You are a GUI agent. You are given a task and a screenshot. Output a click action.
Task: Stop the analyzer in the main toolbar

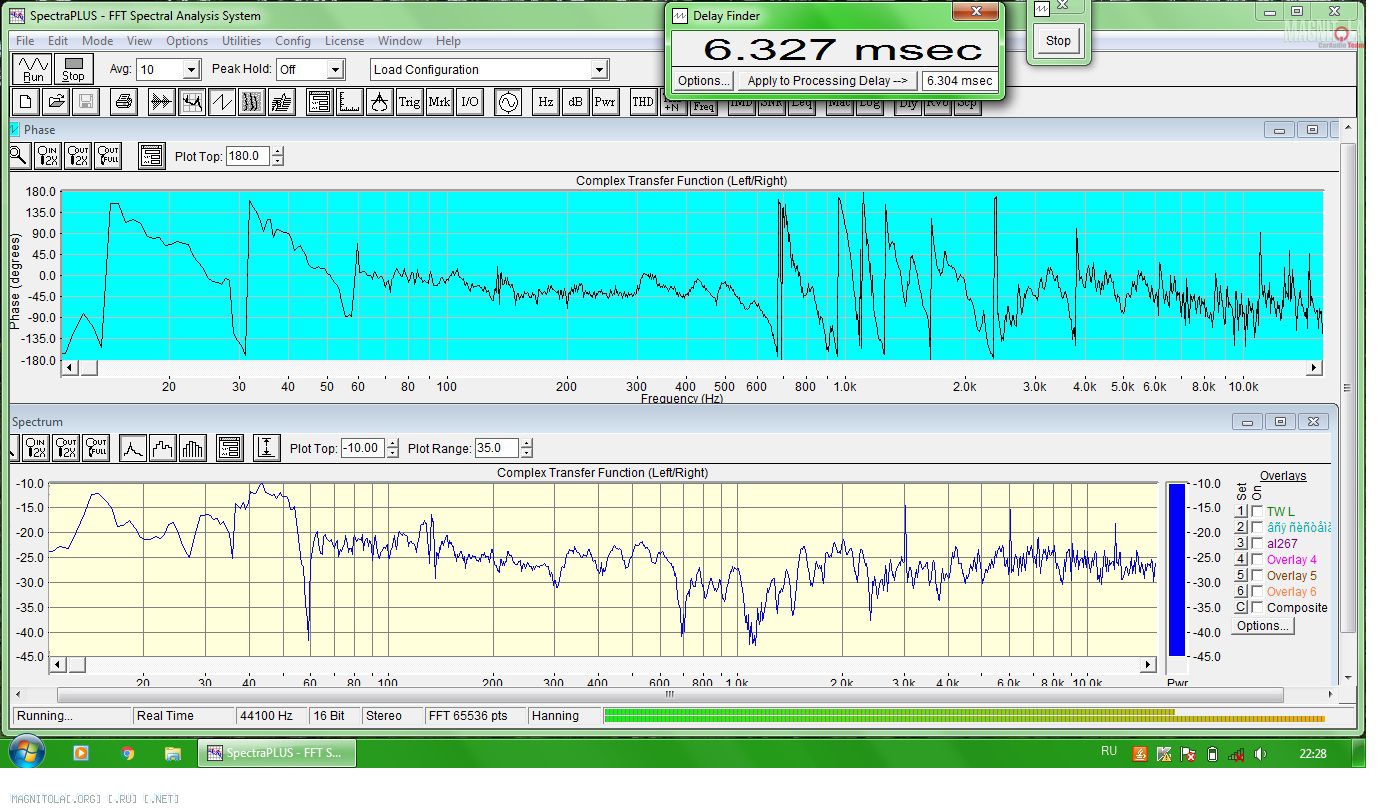tap(73, 69)
